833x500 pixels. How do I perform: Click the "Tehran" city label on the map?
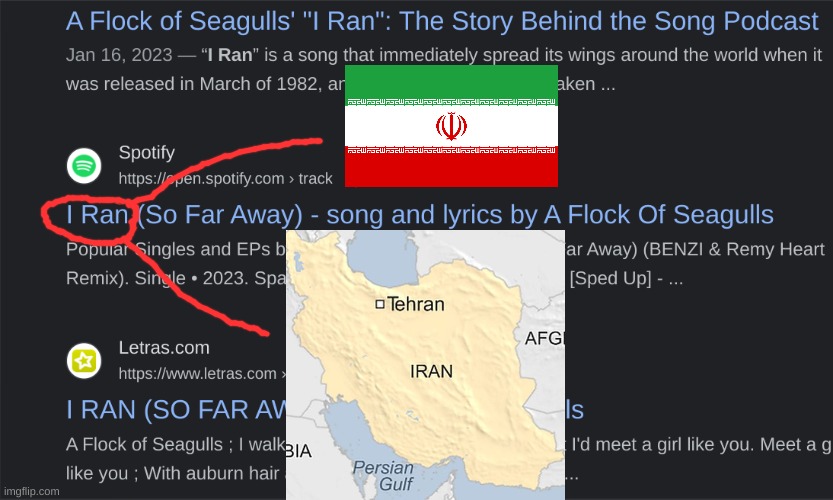coord(415,304)
